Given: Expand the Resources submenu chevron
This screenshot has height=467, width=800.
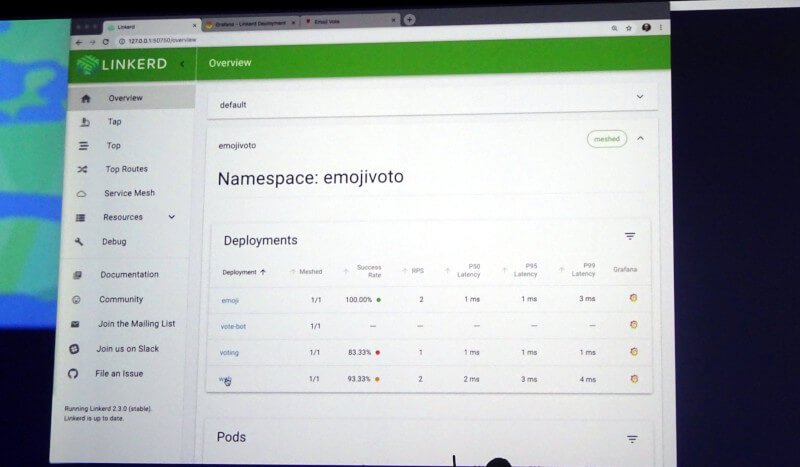Looking at the screenshot, I should click(x=171, y=217).
